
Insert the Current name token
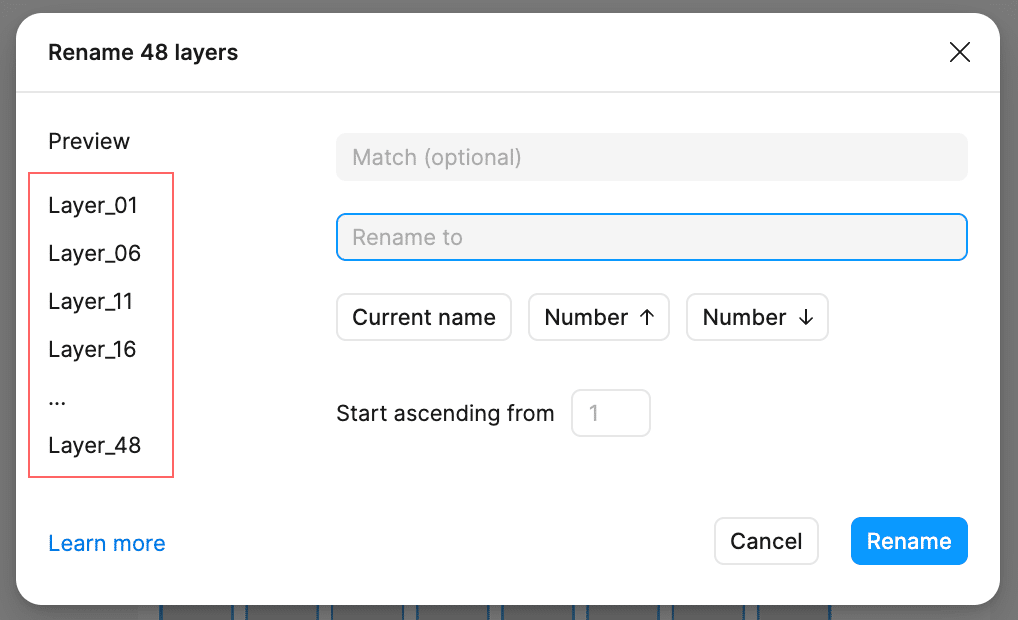click(424, 317)
